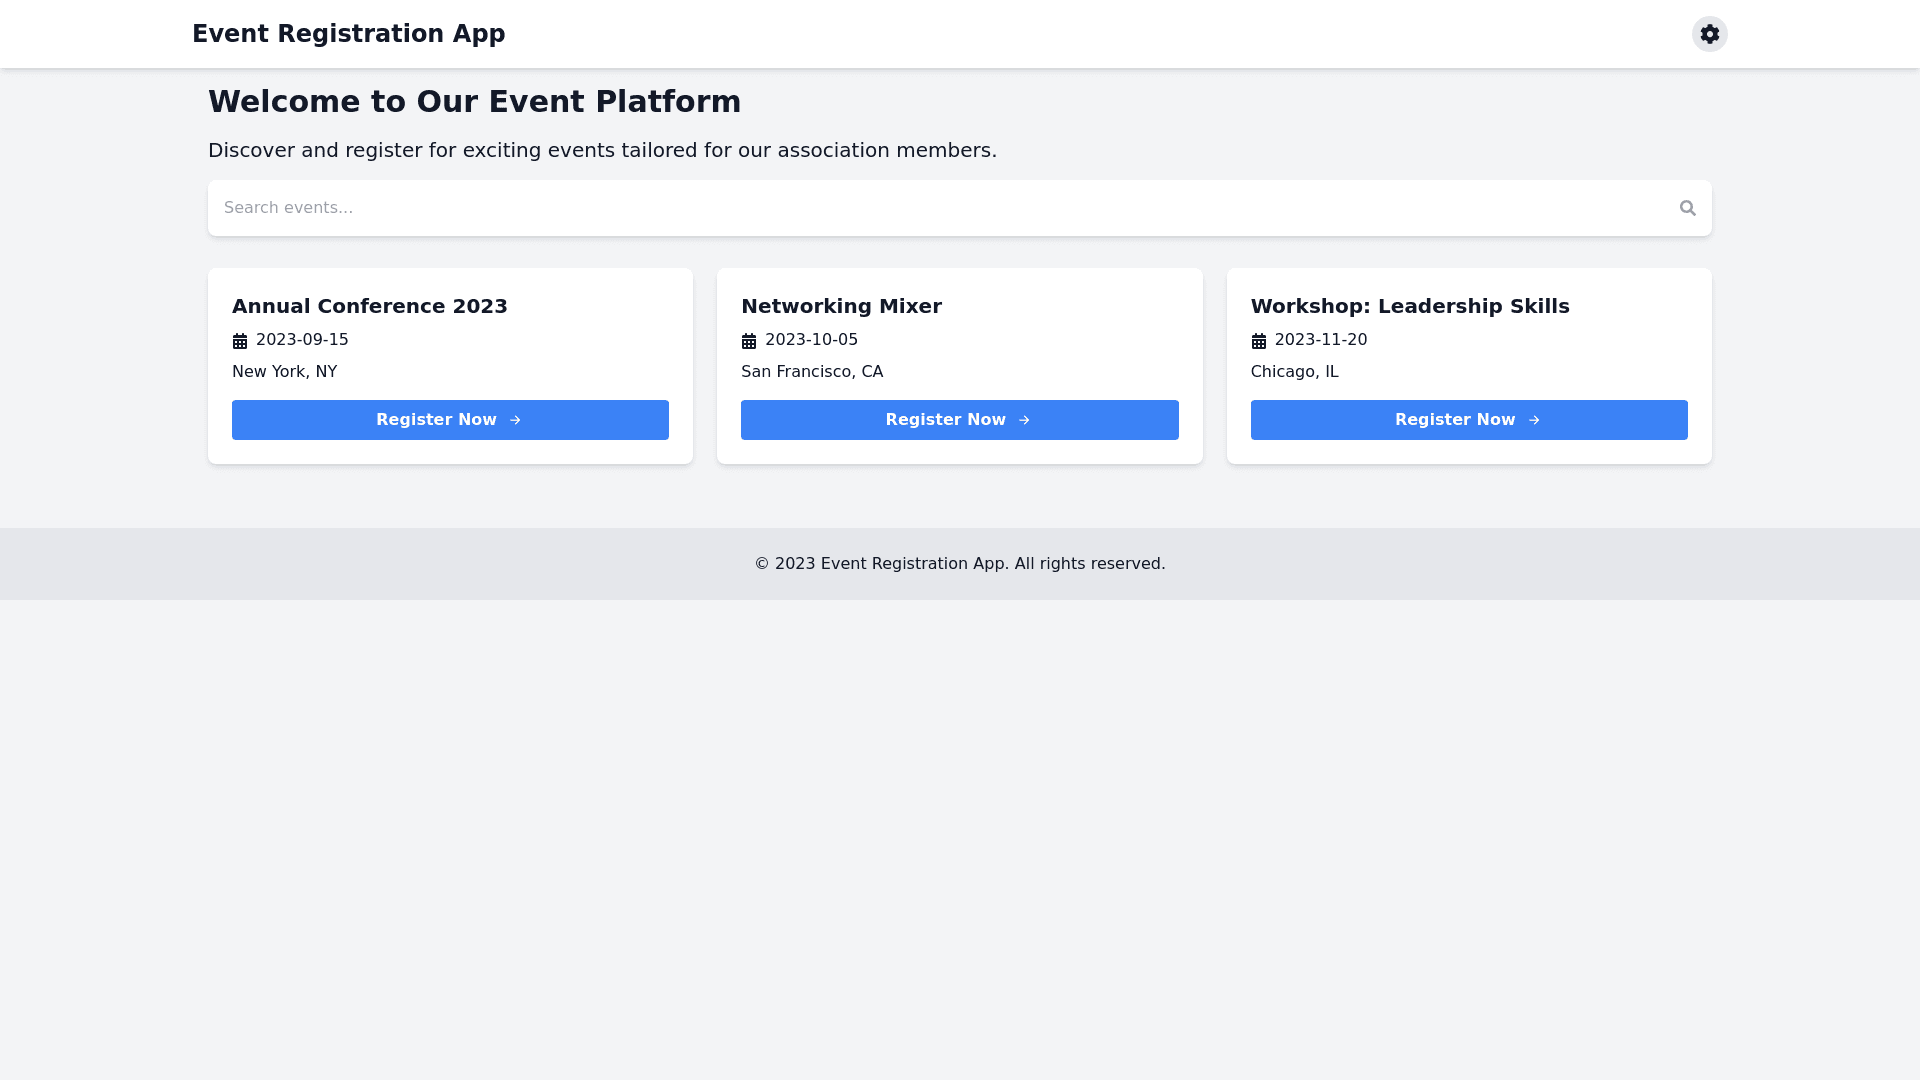Open the Event Registration App header title
Image resolution: width=1920 pixels, height=1080 pixels.
348,34
